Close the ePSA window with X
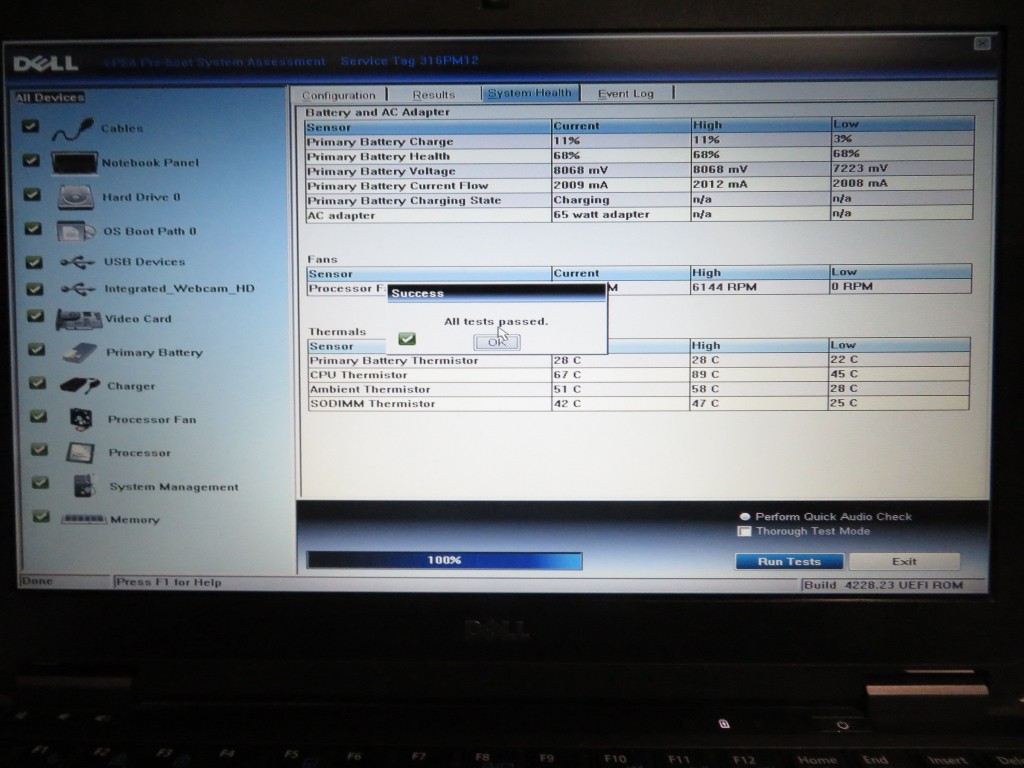Screen dimensions: 1024x768 [982, 44]
